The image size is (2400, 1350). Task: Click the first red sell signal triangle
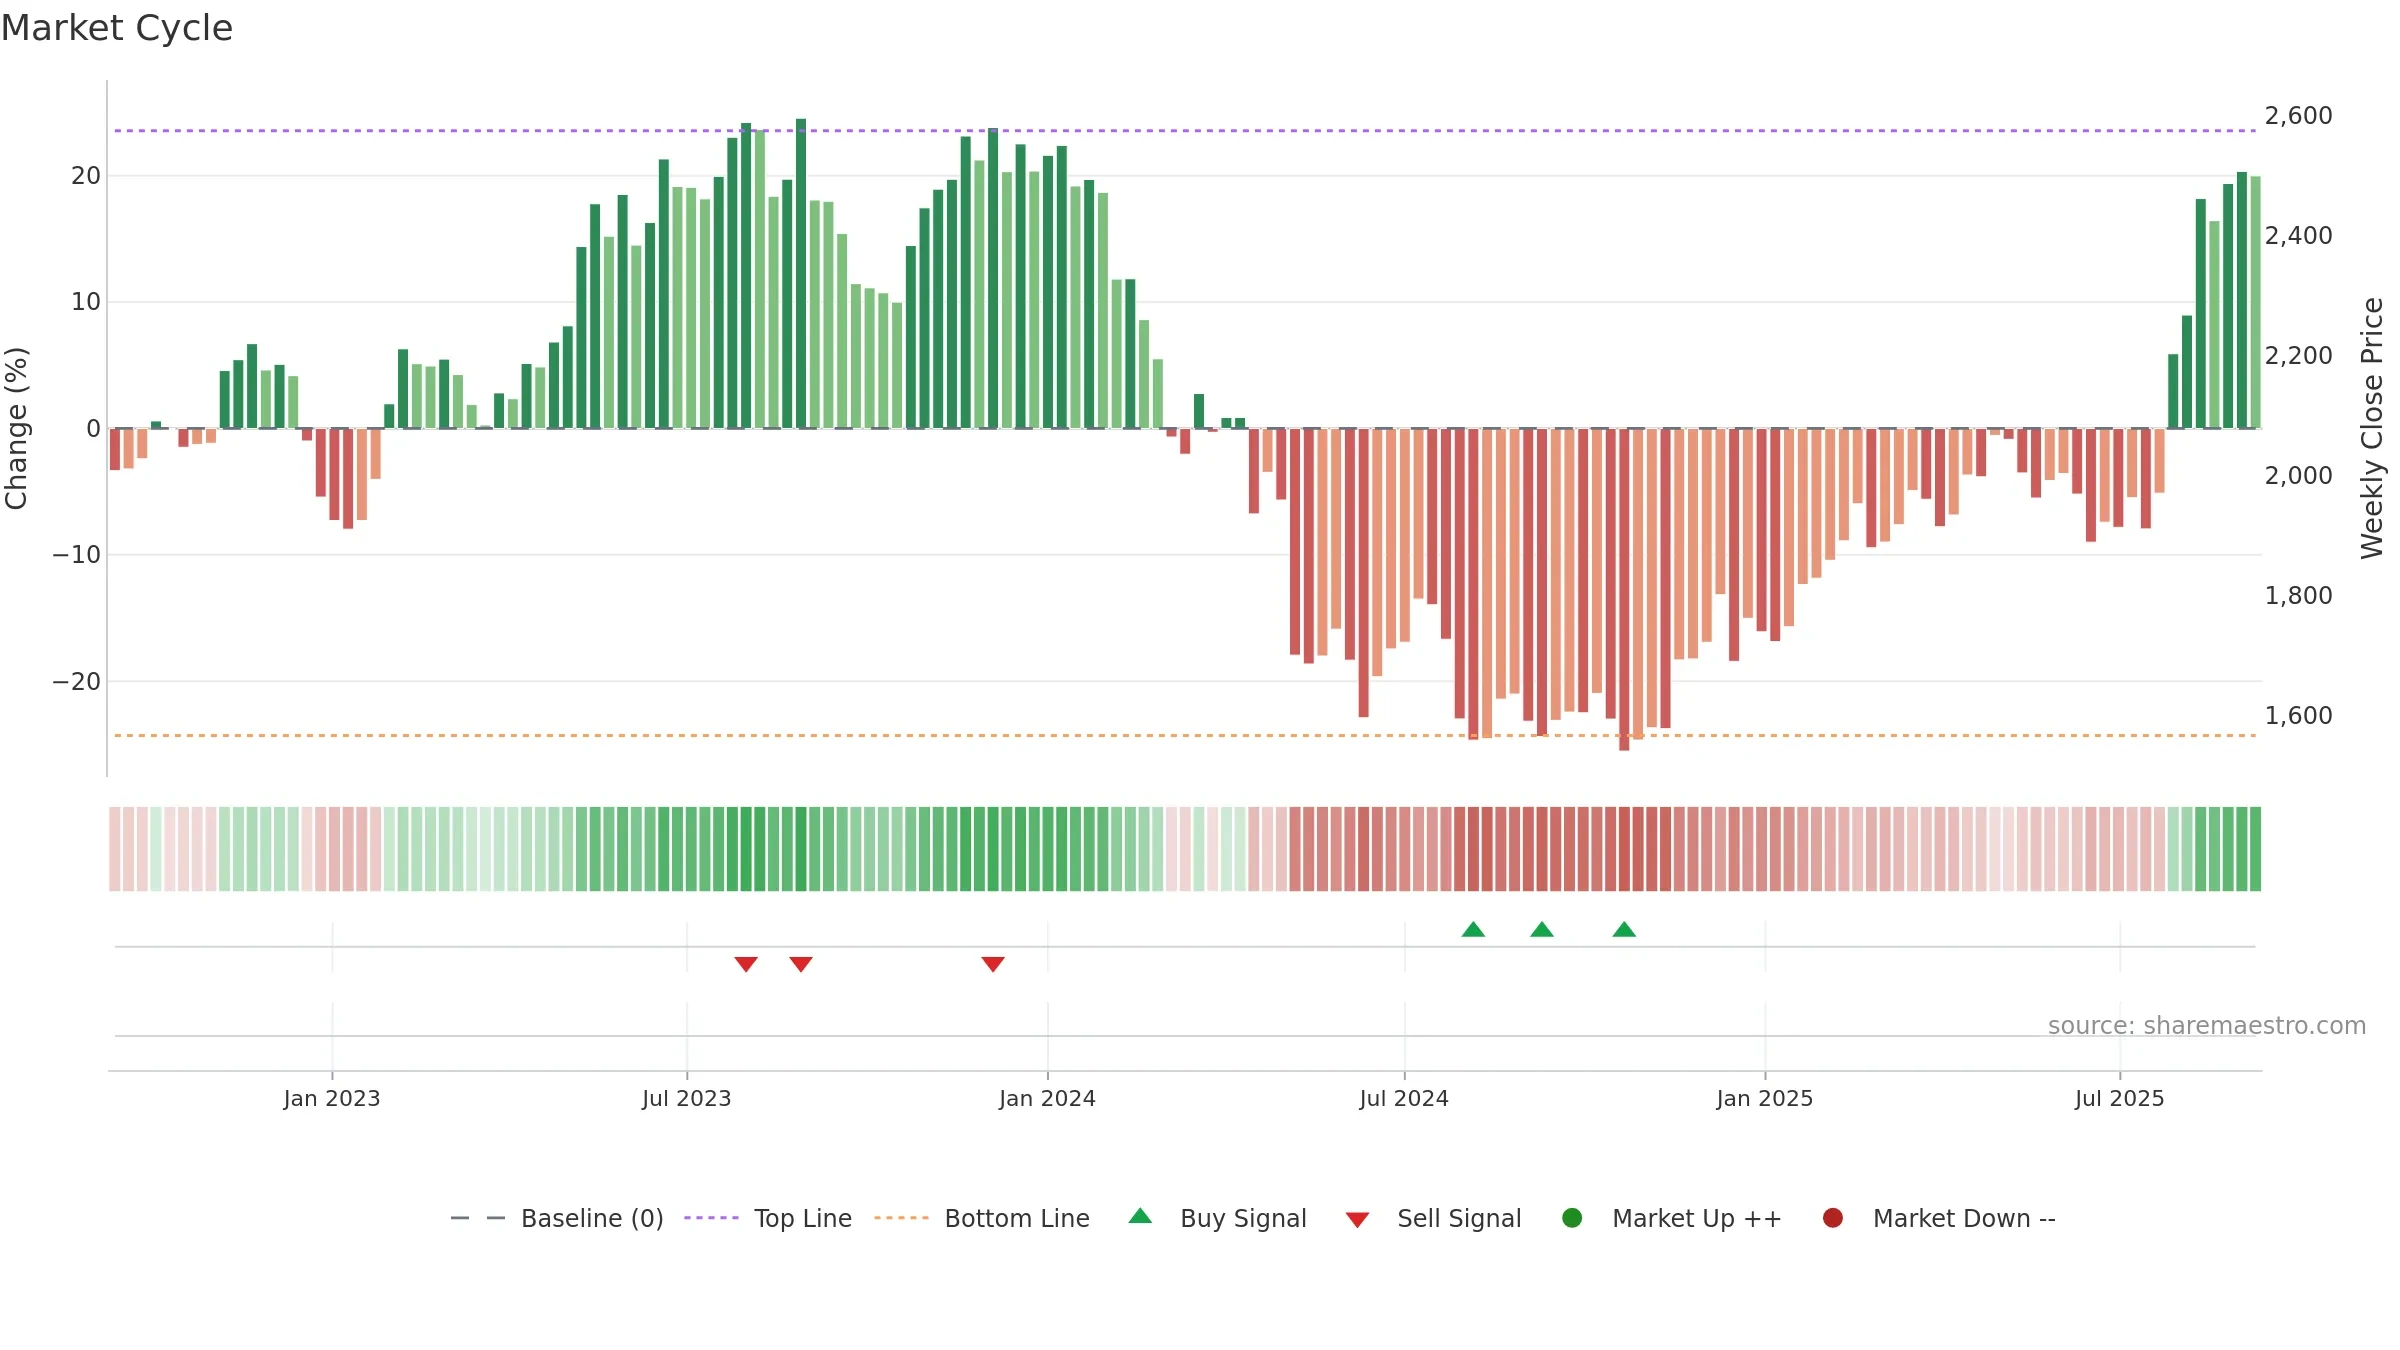pos(746,964)
